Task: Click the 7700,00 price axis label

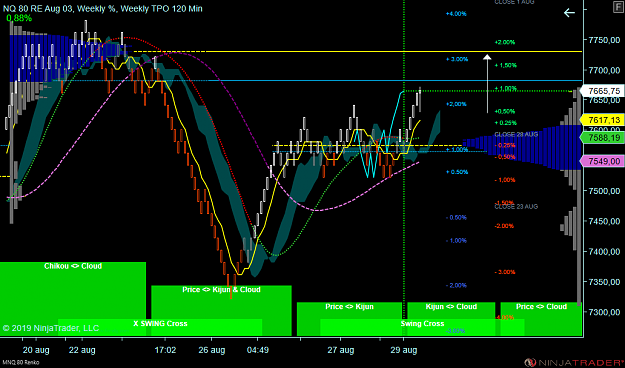Action: coord(604,71)
